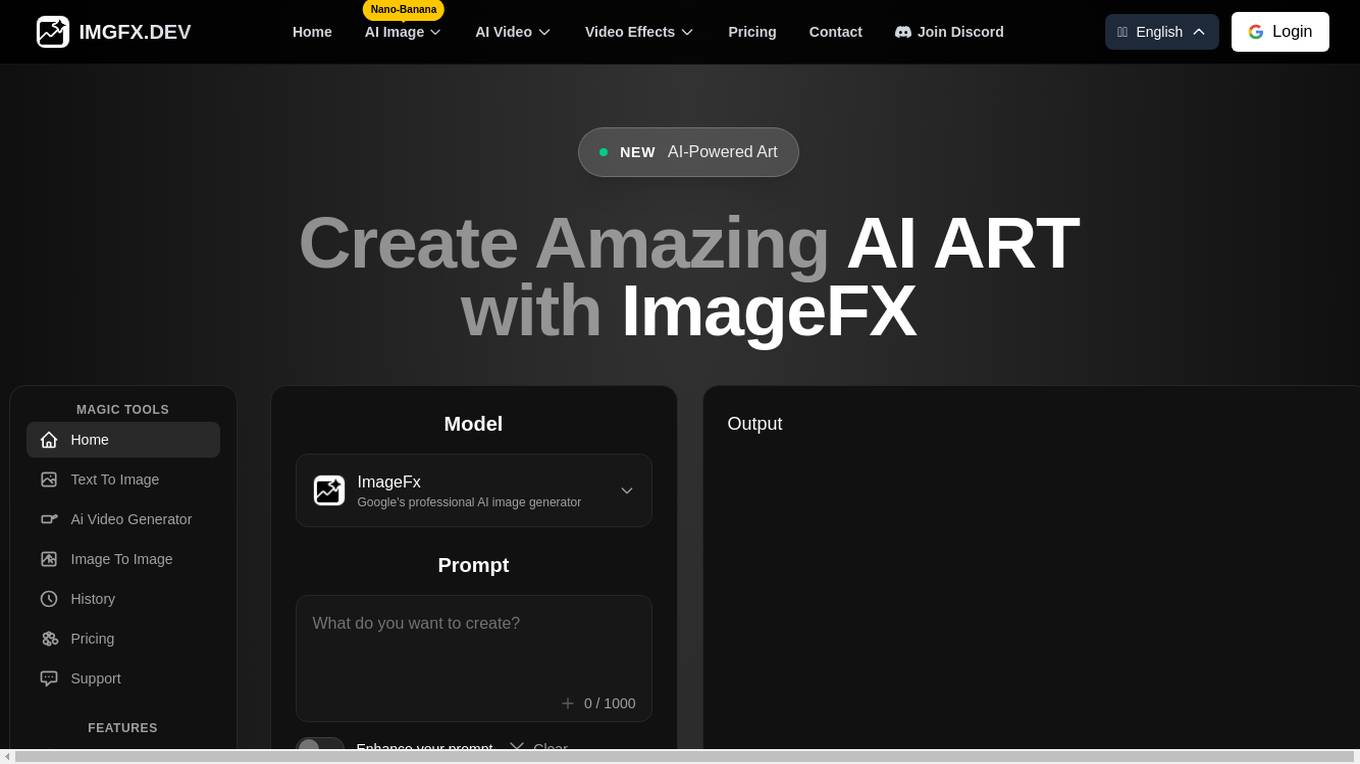Click the Image To Image sidebar icon
This screenshot has width=1360, height=764.
pos(49,559)
